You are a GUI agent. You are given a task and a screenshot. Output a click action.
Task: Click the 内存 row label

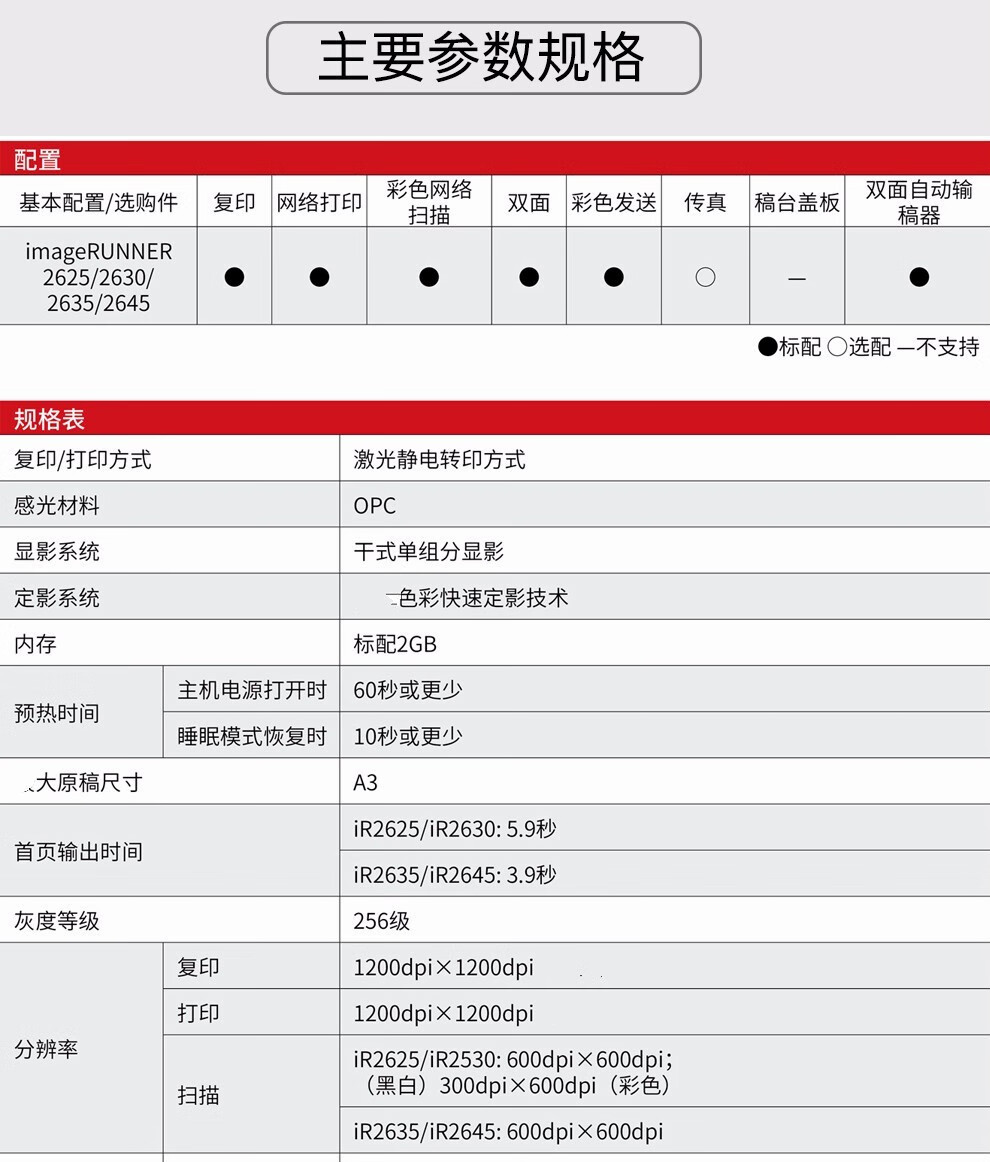click(36, 644)
